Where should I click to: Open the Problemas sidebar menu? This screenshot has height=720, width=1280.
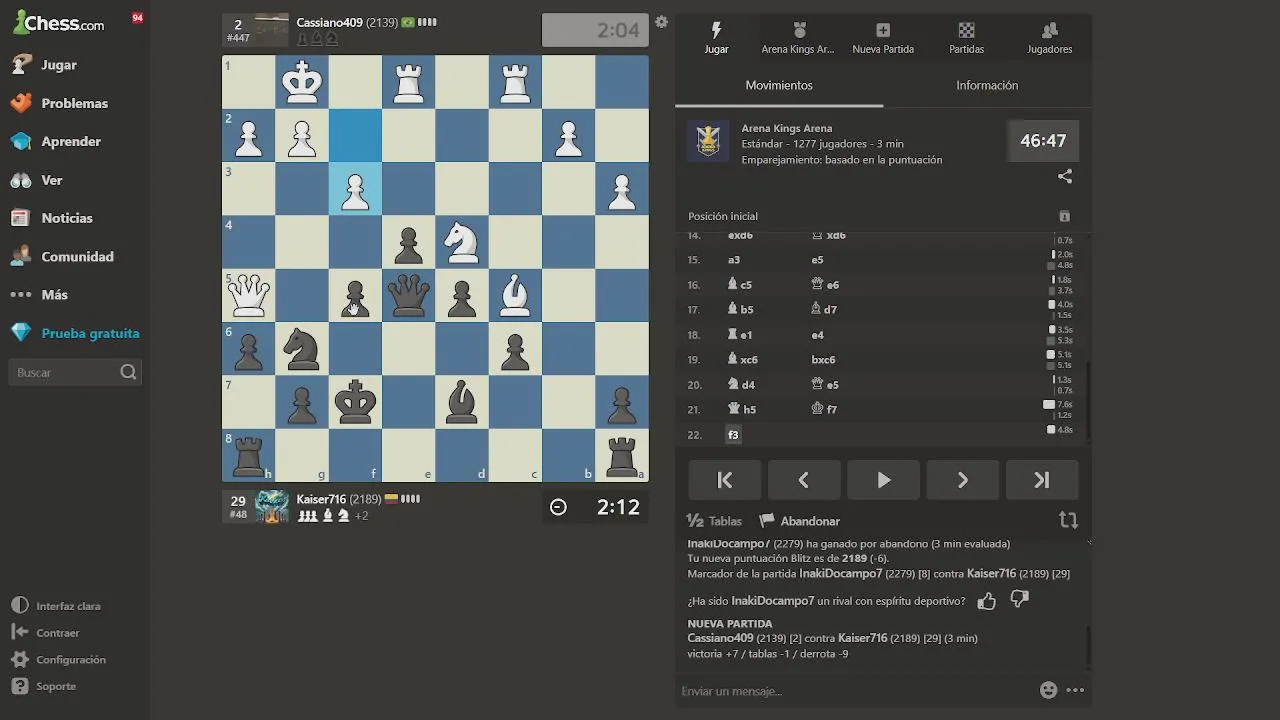75,103
